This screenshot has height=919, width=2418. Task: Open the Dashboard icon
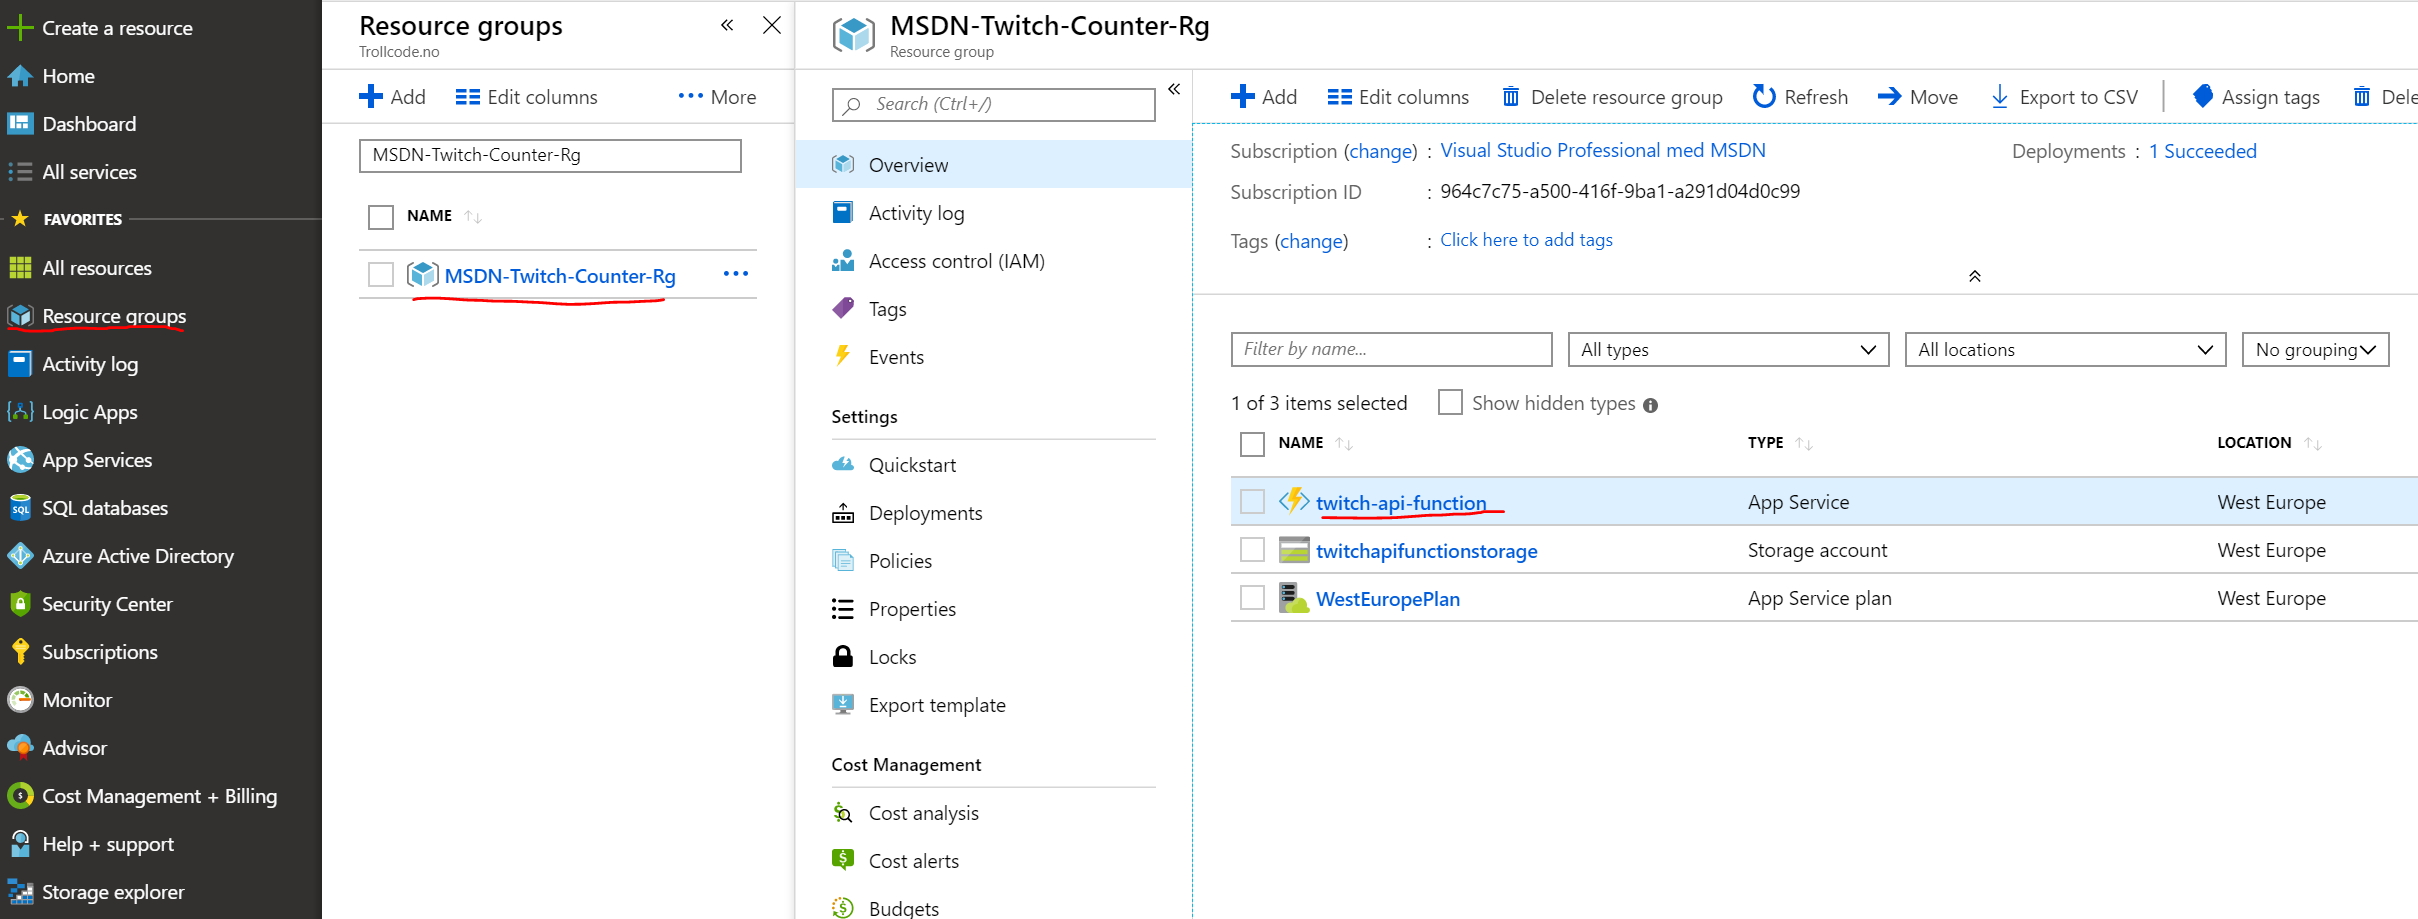click(20, 124)
